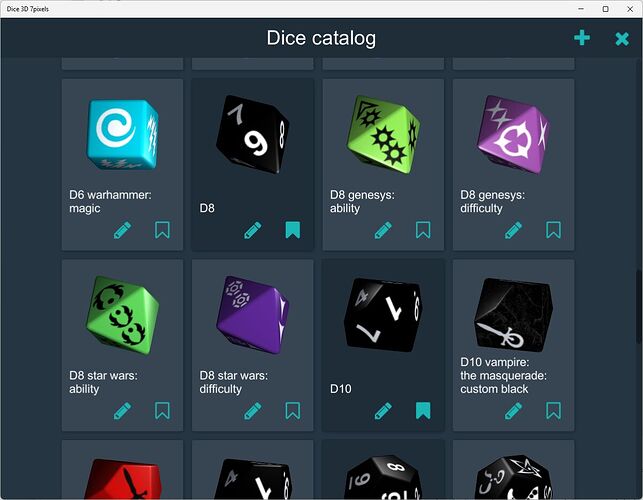The image size is (643, 500).
Task: Edit the D10 die with pencil icon
Action: click(x=383, y=411)
